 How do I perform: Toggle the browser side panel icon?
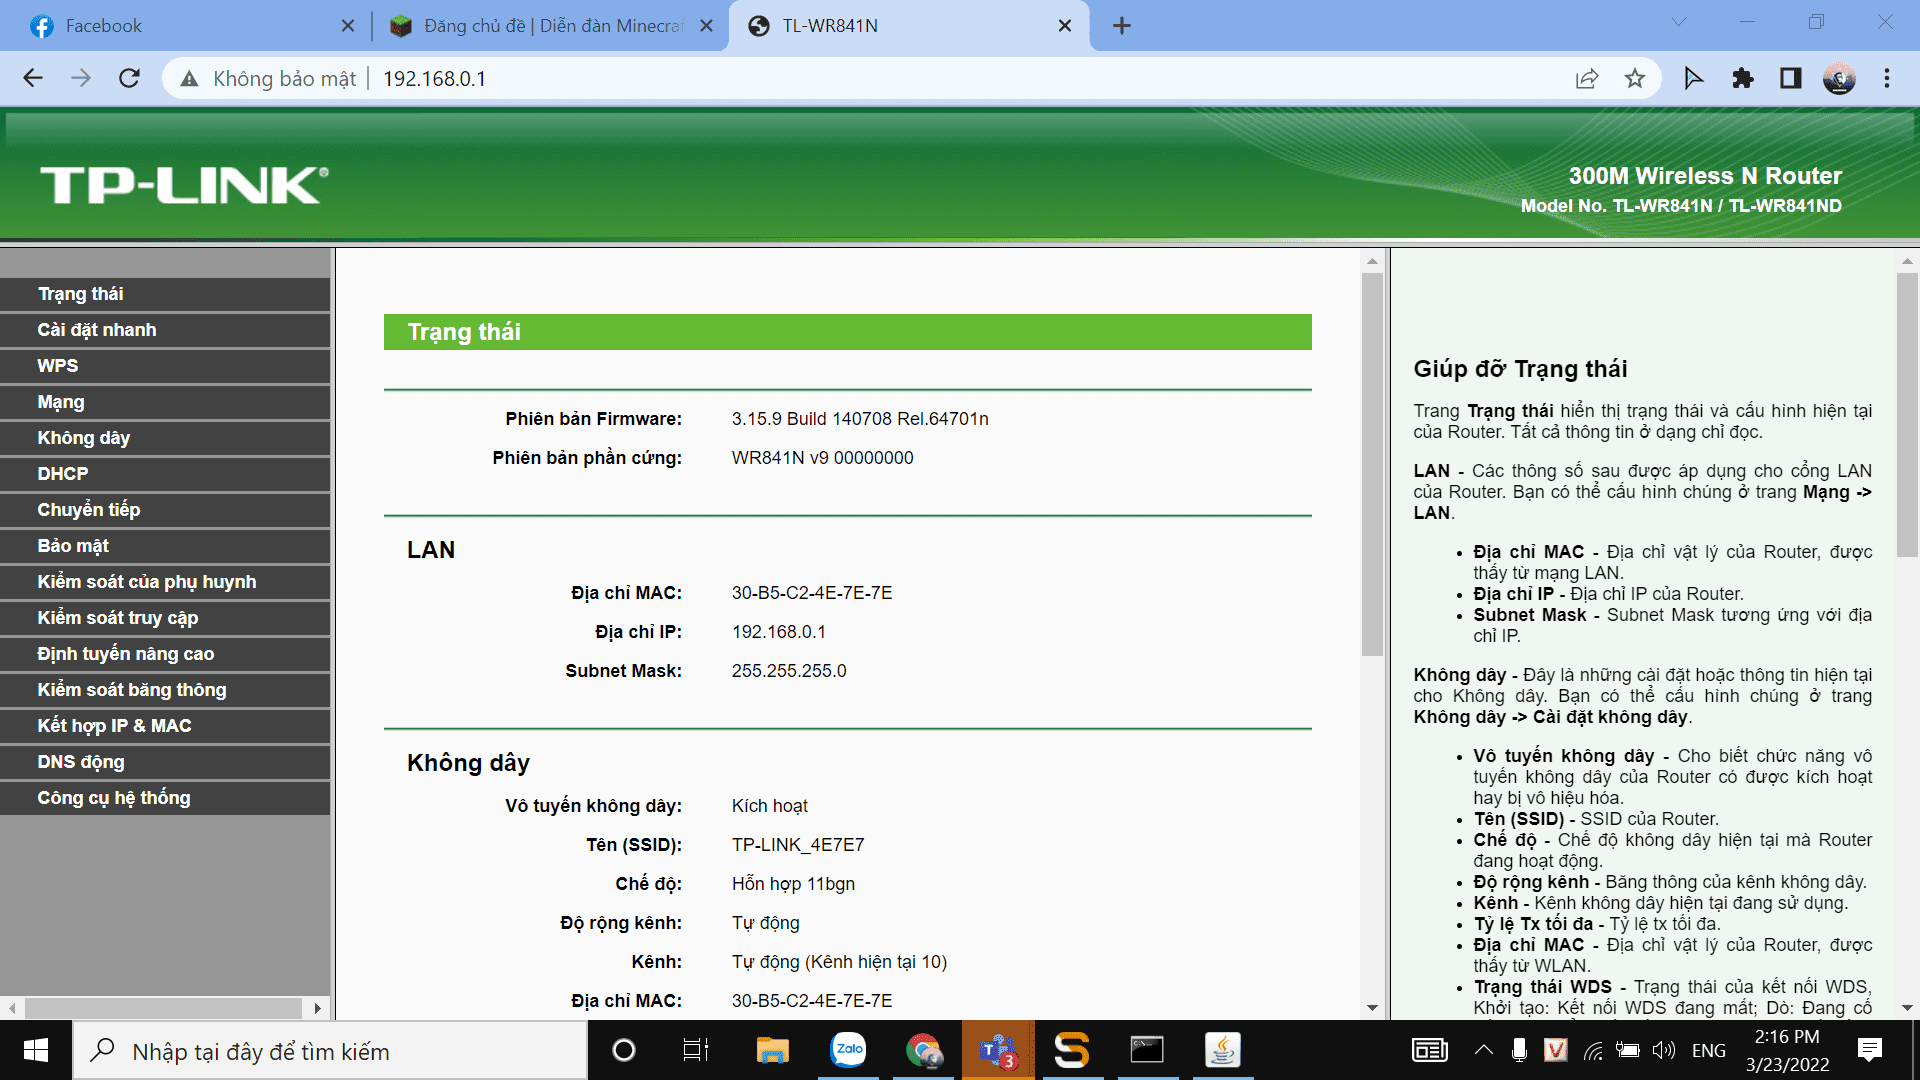[1790, 78]
